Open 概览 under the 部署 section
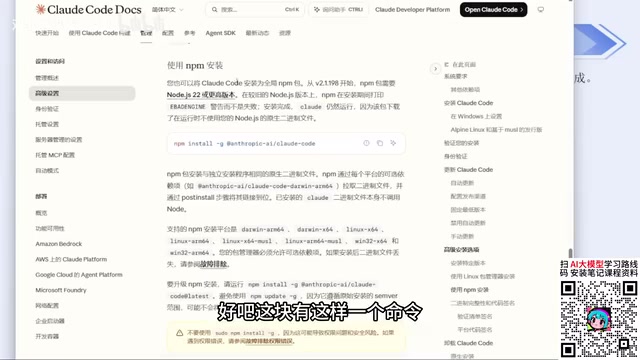This screenshot has height=360, width=640. click(41, 213)
